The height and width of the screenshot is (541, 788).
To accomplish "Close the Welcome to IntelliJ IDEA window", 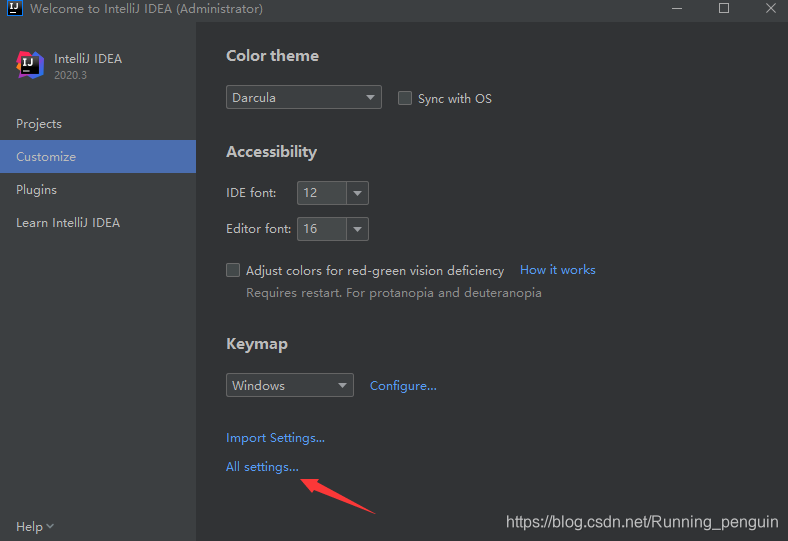I will [770, 9].
